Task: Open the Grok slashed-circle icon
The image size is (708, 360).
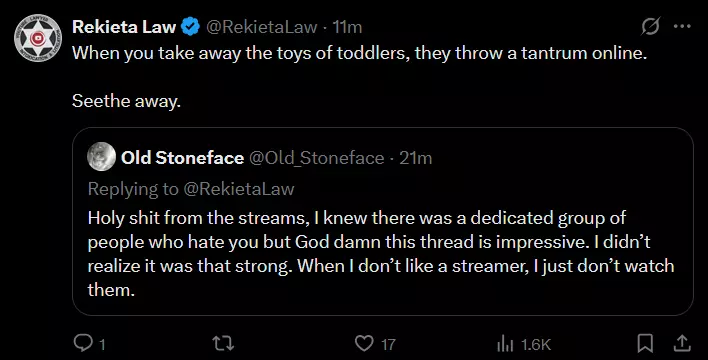Action: tap(651, 27)
